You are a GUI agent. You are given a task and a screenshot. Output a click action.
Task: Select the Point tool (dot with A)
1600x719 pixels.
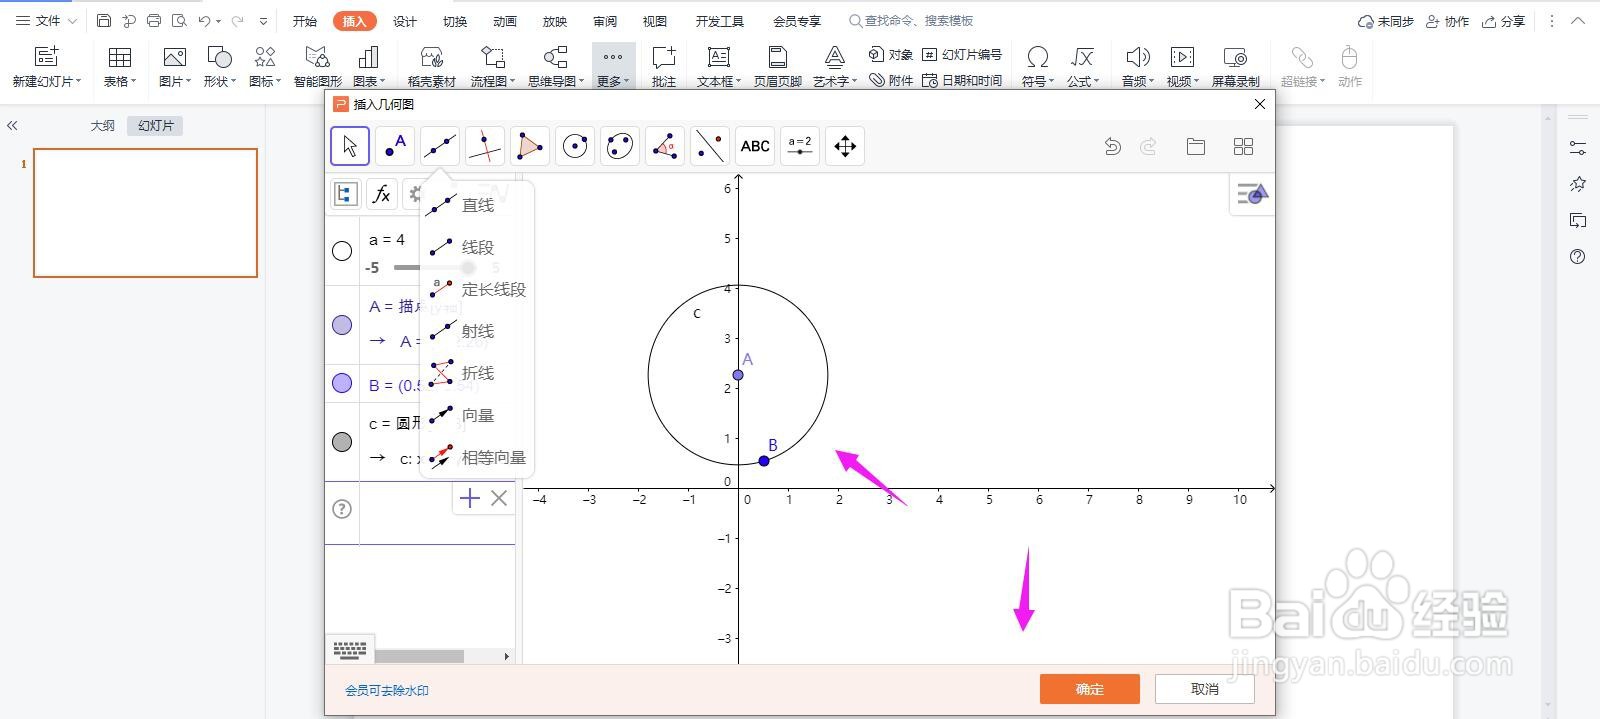(x=395, y=146)
